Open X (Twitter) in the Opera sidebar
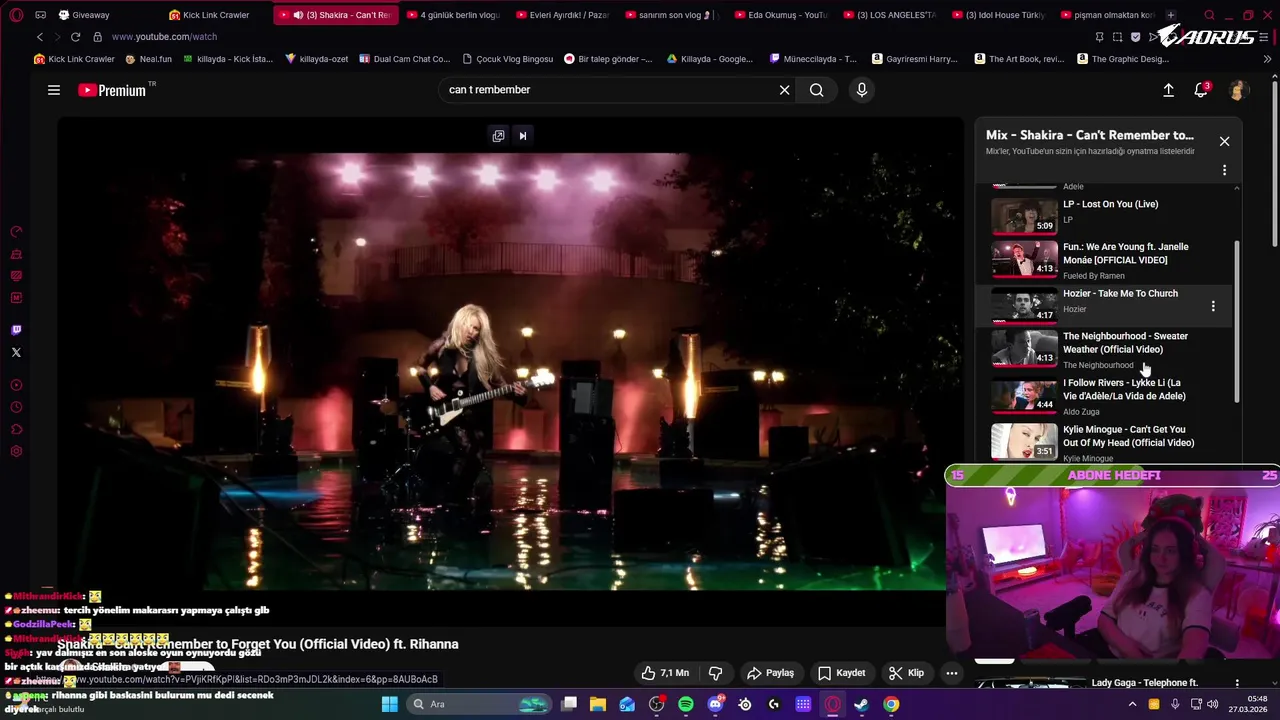1280x720 pixels. [x=16, y=352]
